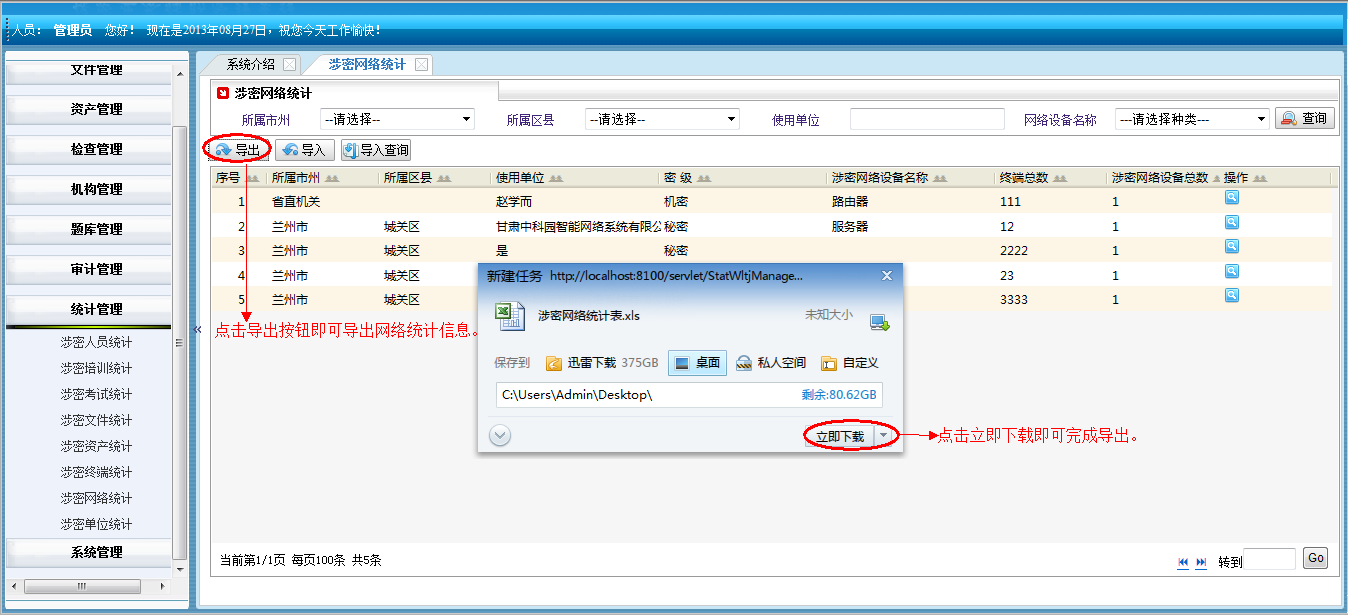This screenshot has height=615, width=1348.
Task: Open the 所属区县 dropdown
Action: pyautogui.click(x=662, y=119)
